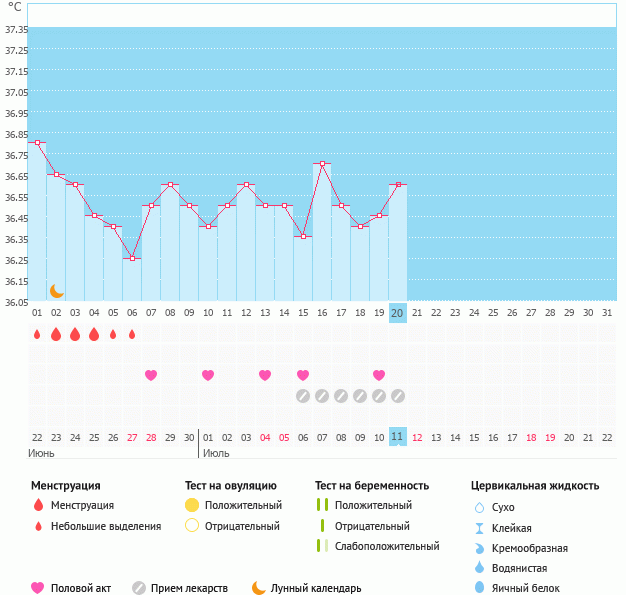Click the Половой акт legend heart icon
626x595 pixels.
38,588
